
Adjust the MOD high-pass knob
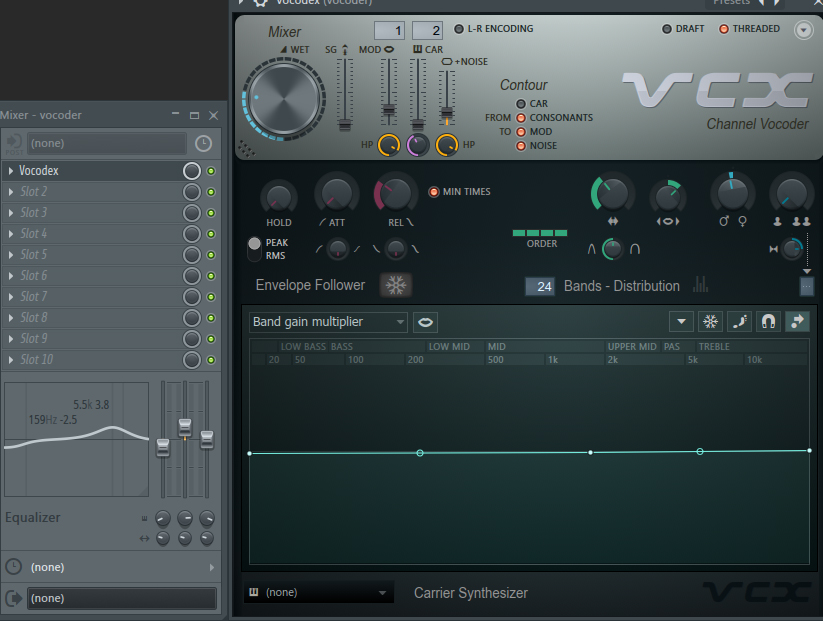coord(389,145)
